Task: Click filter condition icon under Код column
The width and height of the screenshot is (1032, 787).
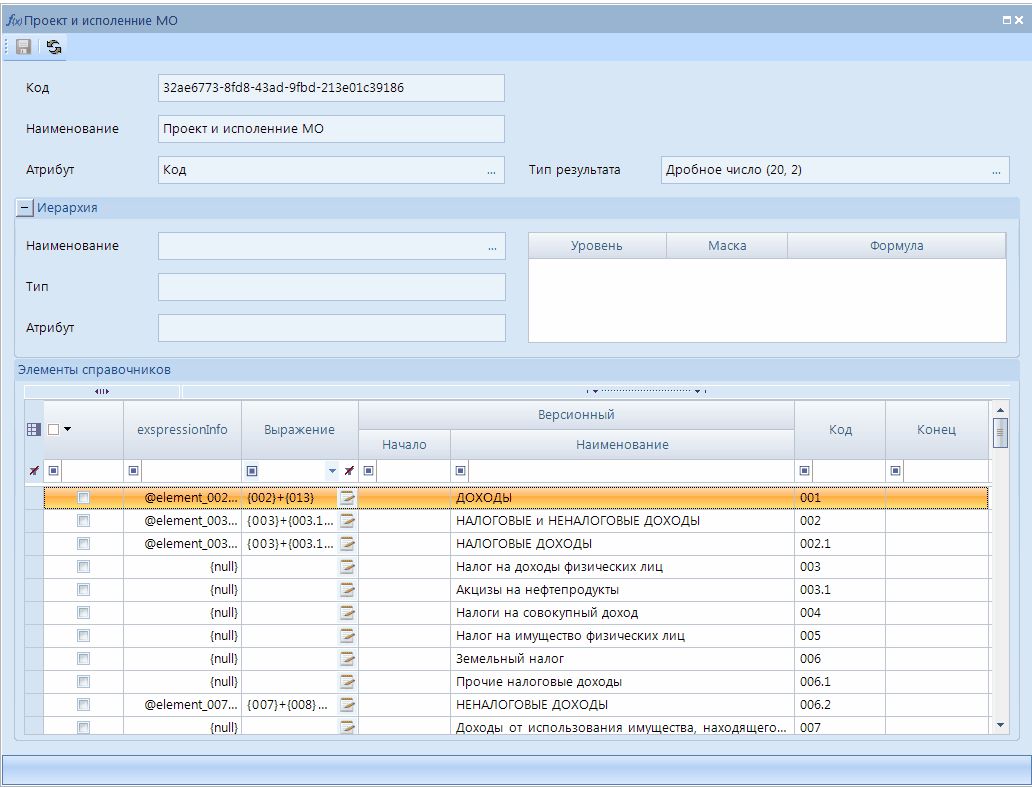Action: click(804, 470)
